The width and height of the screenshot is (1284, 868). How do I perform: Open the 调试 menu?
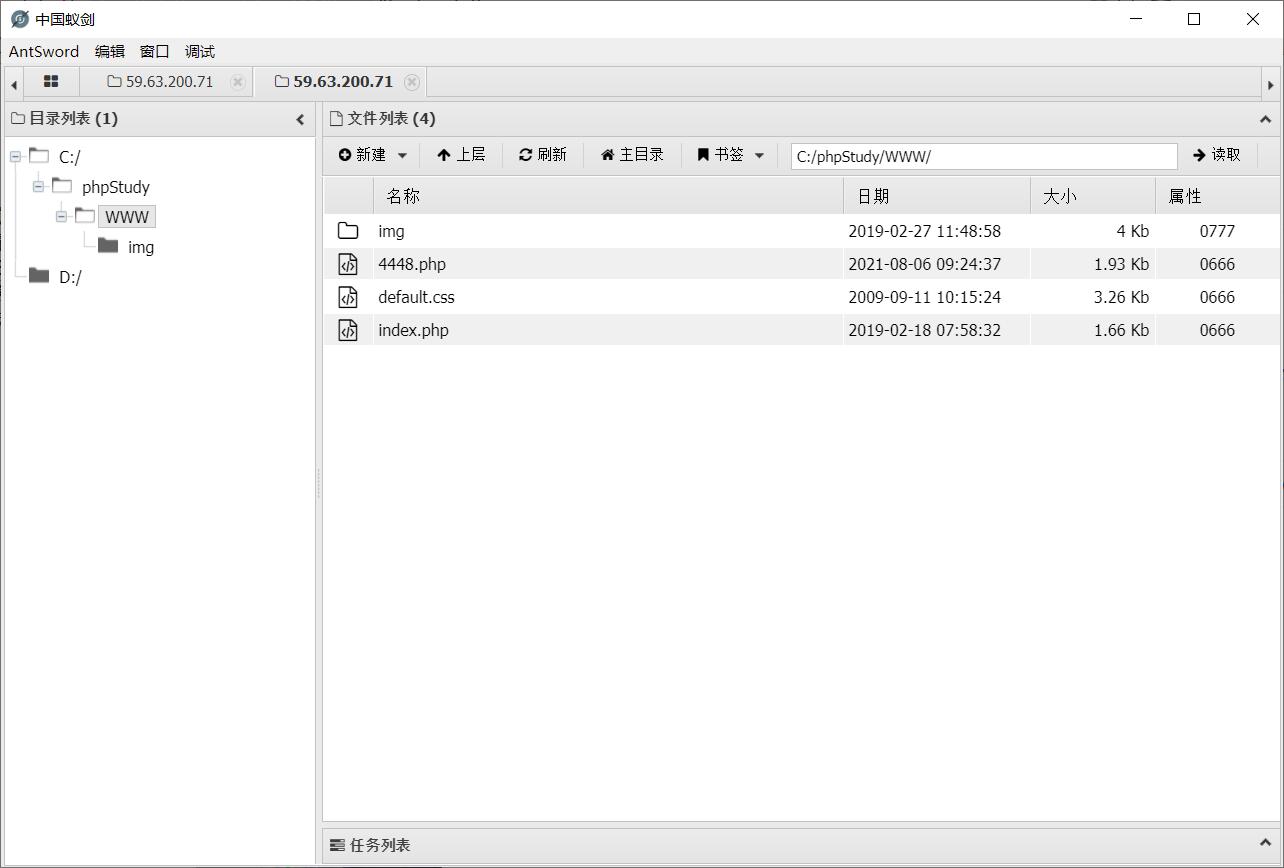point(199,51)
